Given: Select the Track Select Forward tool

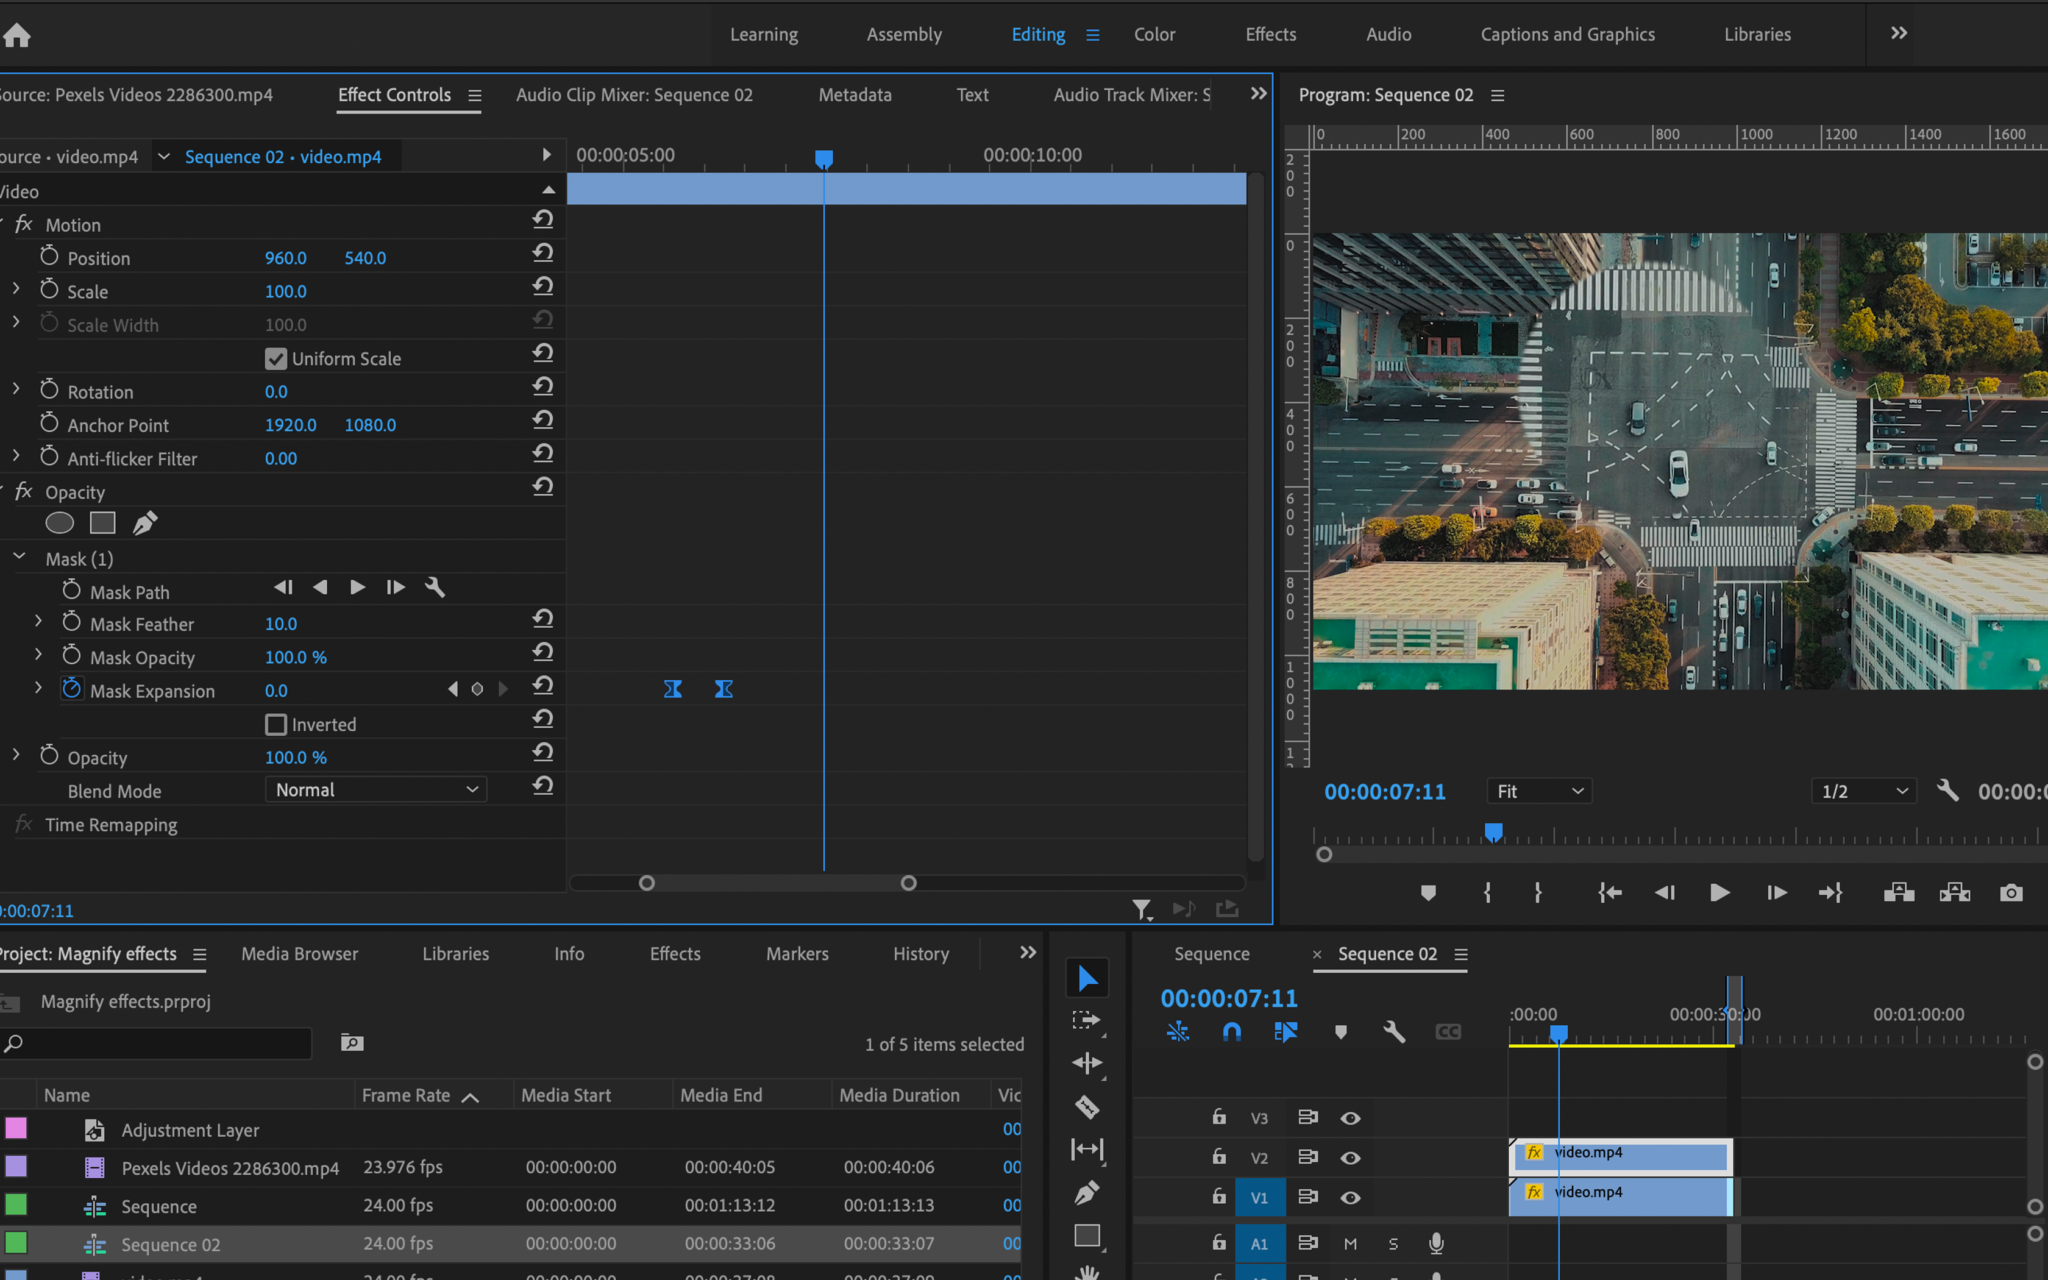Looking at the screenshot, I should click(x=1087, y=1019).
